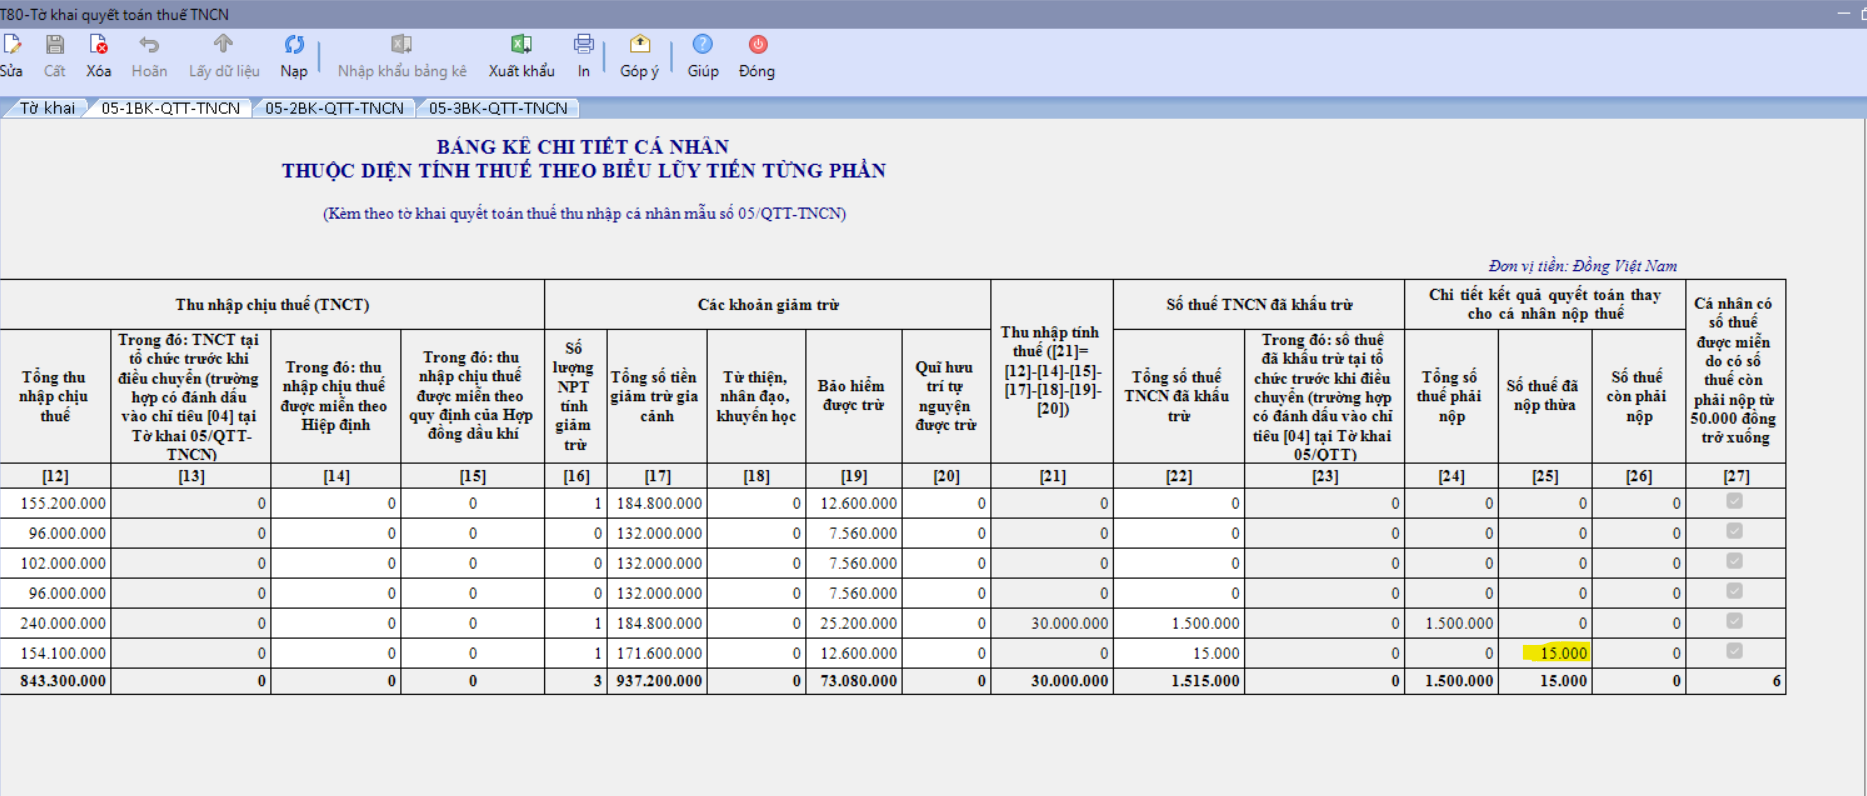Viewport: 1867px width, 796px height.
Task: Click the Xóa delete icon
Action: coord(98,46)
